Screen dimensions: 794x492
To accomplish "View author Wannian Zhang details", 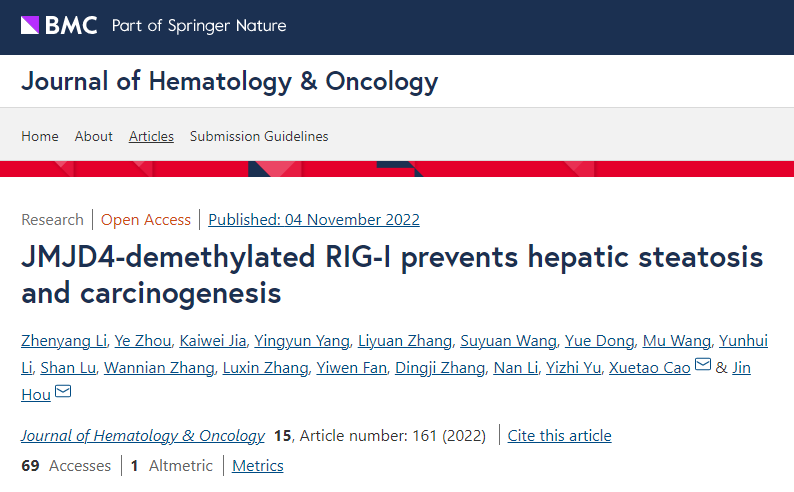I will [x=159, y=367].
